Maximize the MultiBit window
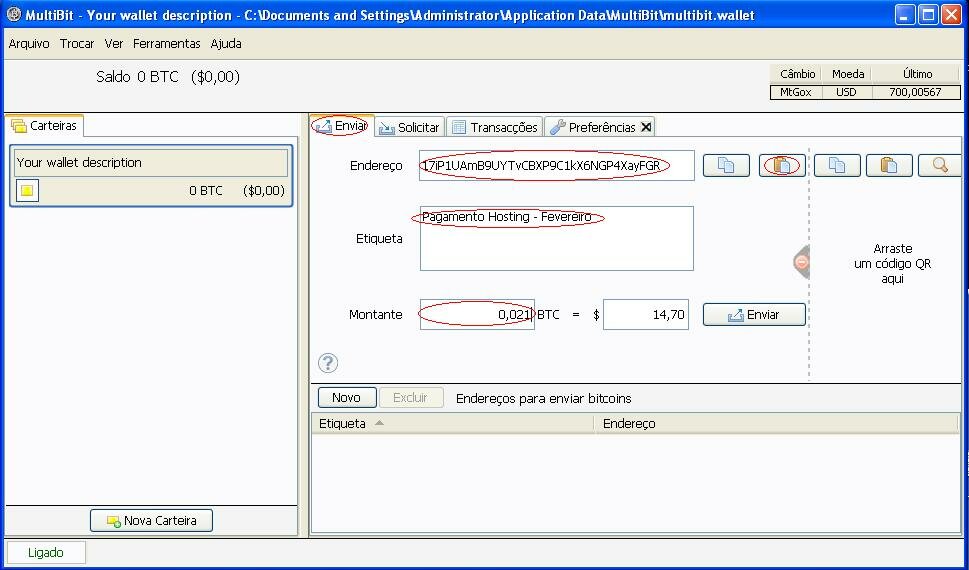The height and width of the screenshot is (570, 969). (x=928, y=15)
